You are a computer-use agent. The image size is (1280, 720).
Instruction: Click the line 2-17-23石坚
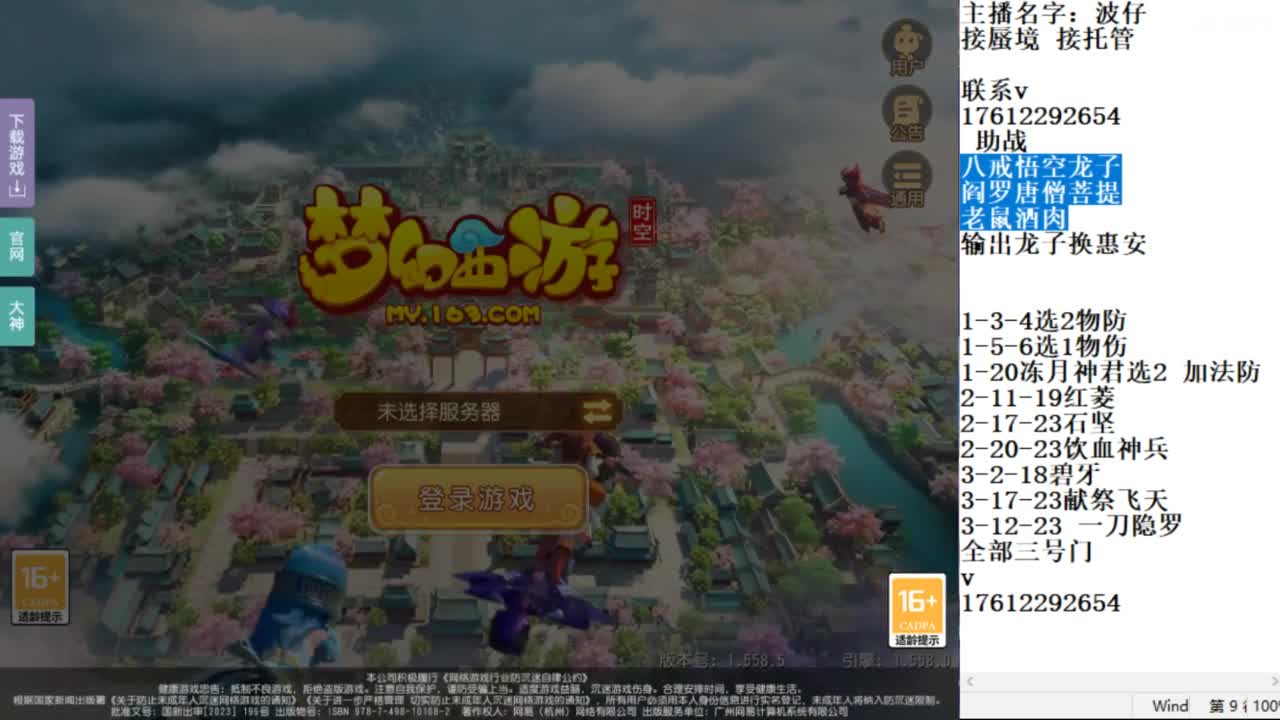(1038, 424)
